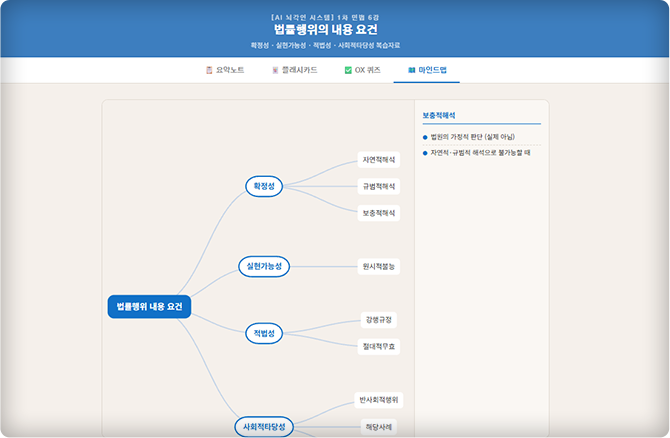Select the 적법성 mind map node
670x438 pixels.
[264, 333]
